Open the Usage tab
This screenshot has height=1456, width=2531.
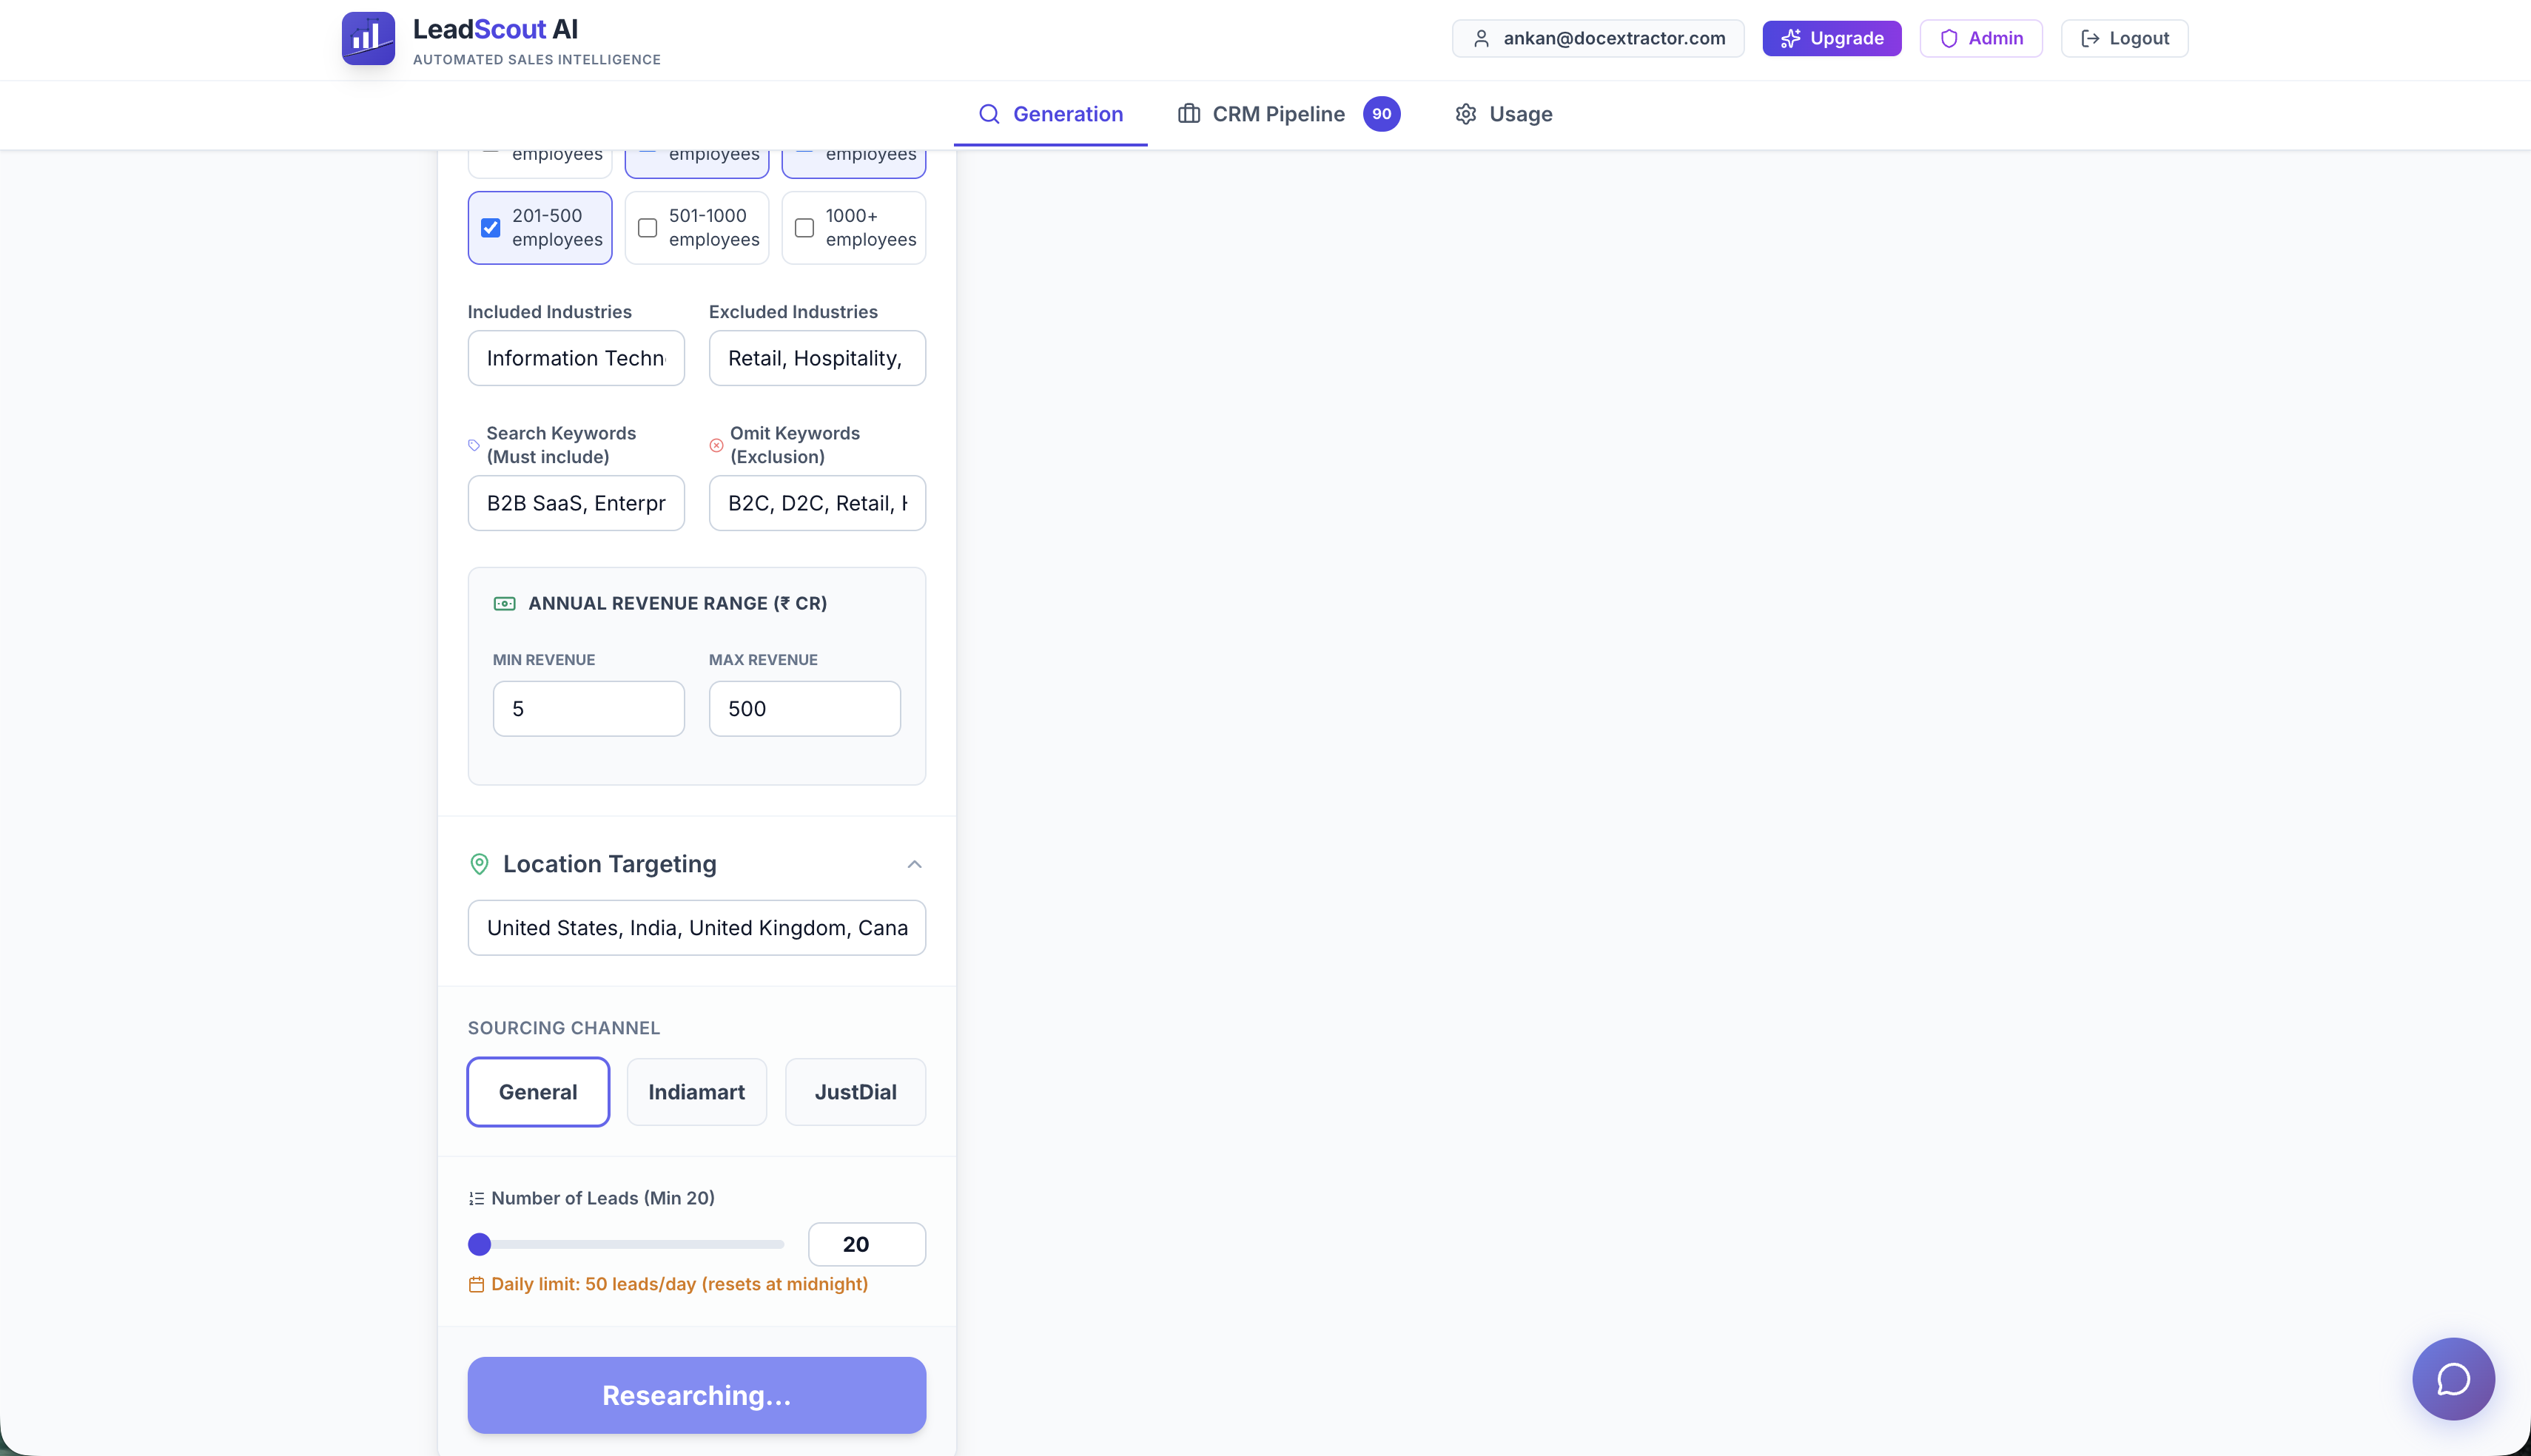tap(1520, 114)
